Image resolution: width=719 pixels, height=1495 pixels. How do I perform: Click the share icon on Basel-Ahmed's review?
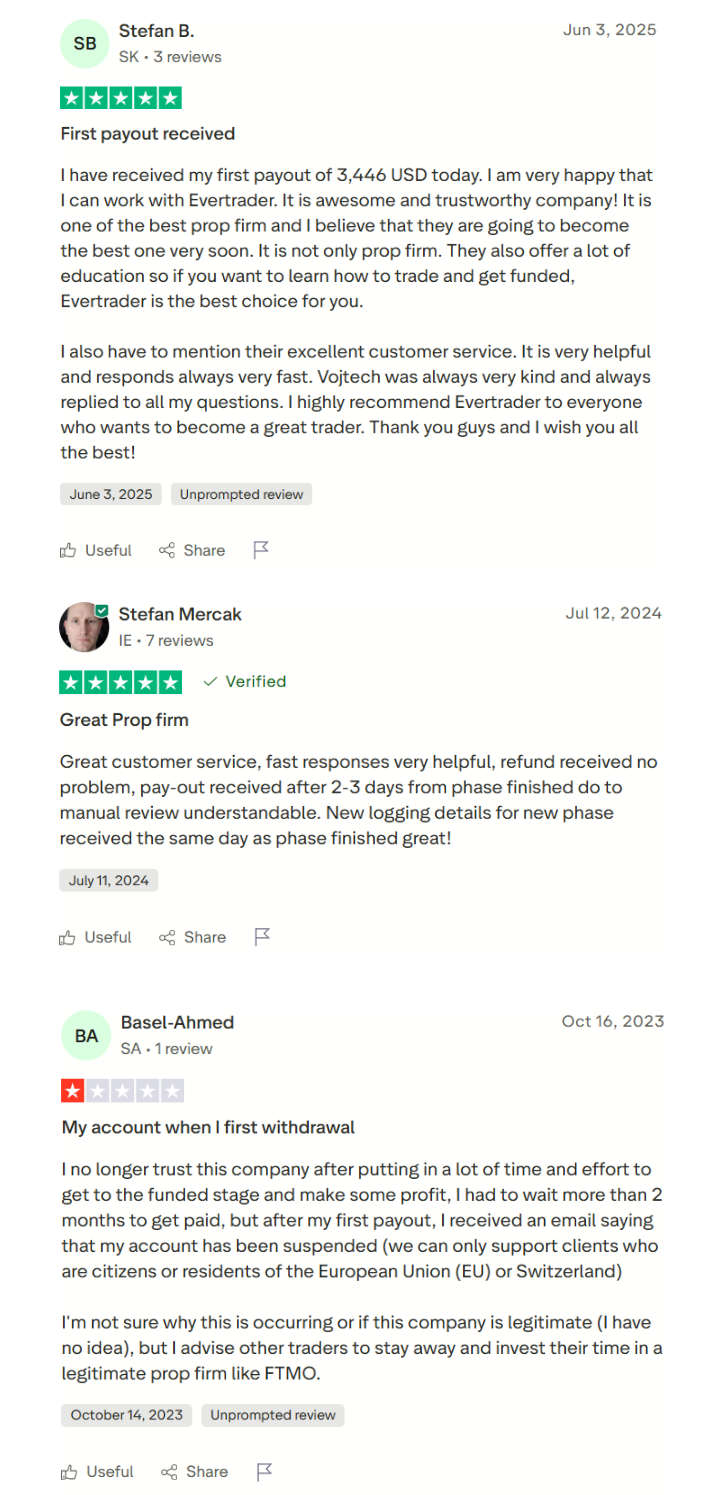point(169,1471)
